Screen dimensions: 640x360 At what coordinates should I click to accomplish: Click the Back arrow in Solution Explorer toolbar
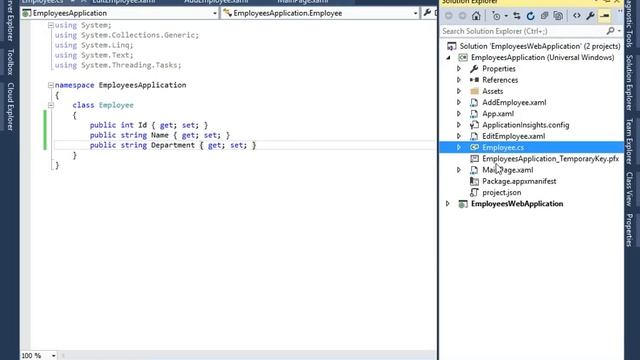(449, 16)
